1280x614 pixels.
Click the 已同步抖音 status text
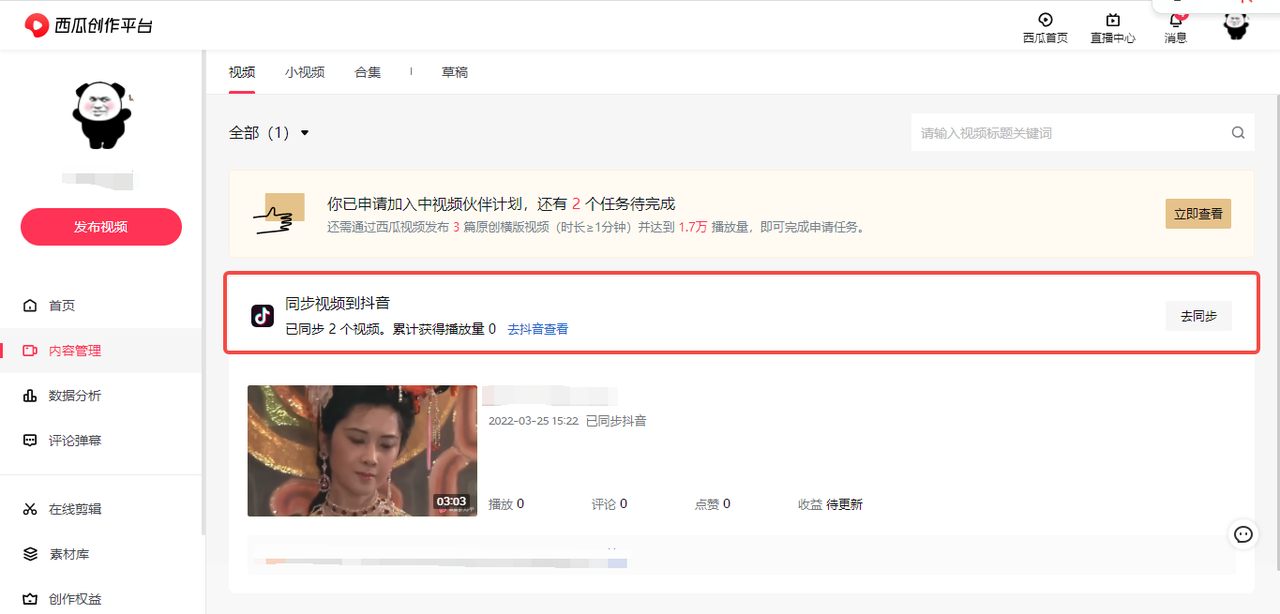point(616,421)
